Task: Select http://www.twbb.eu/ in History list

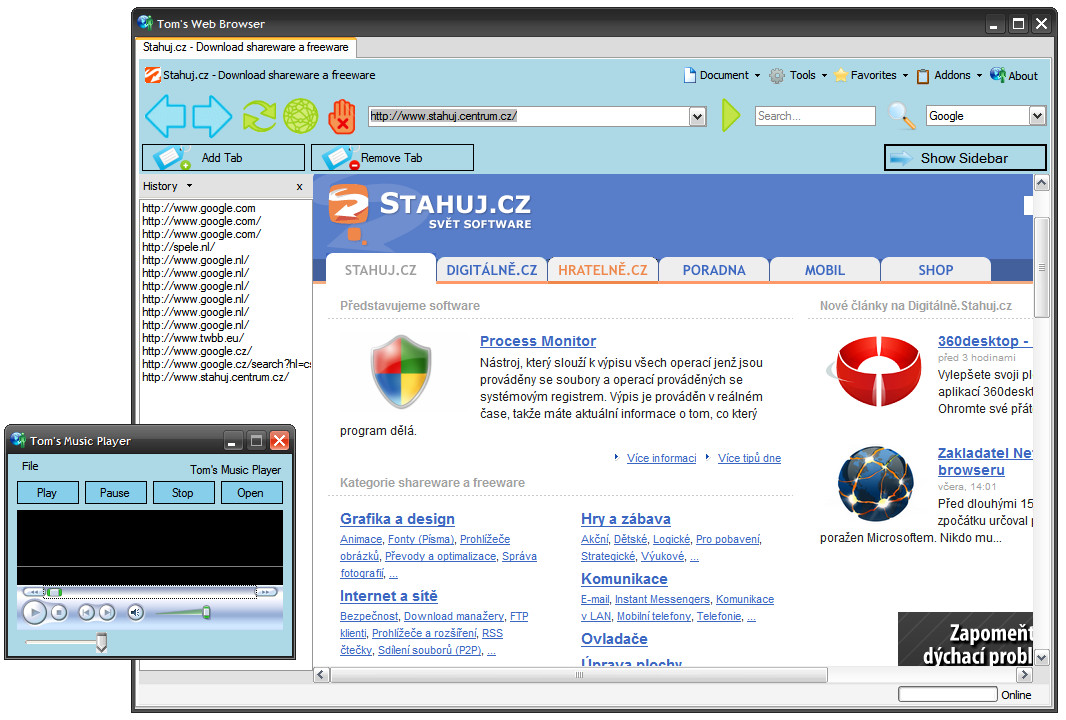Action: coord(192,339)
